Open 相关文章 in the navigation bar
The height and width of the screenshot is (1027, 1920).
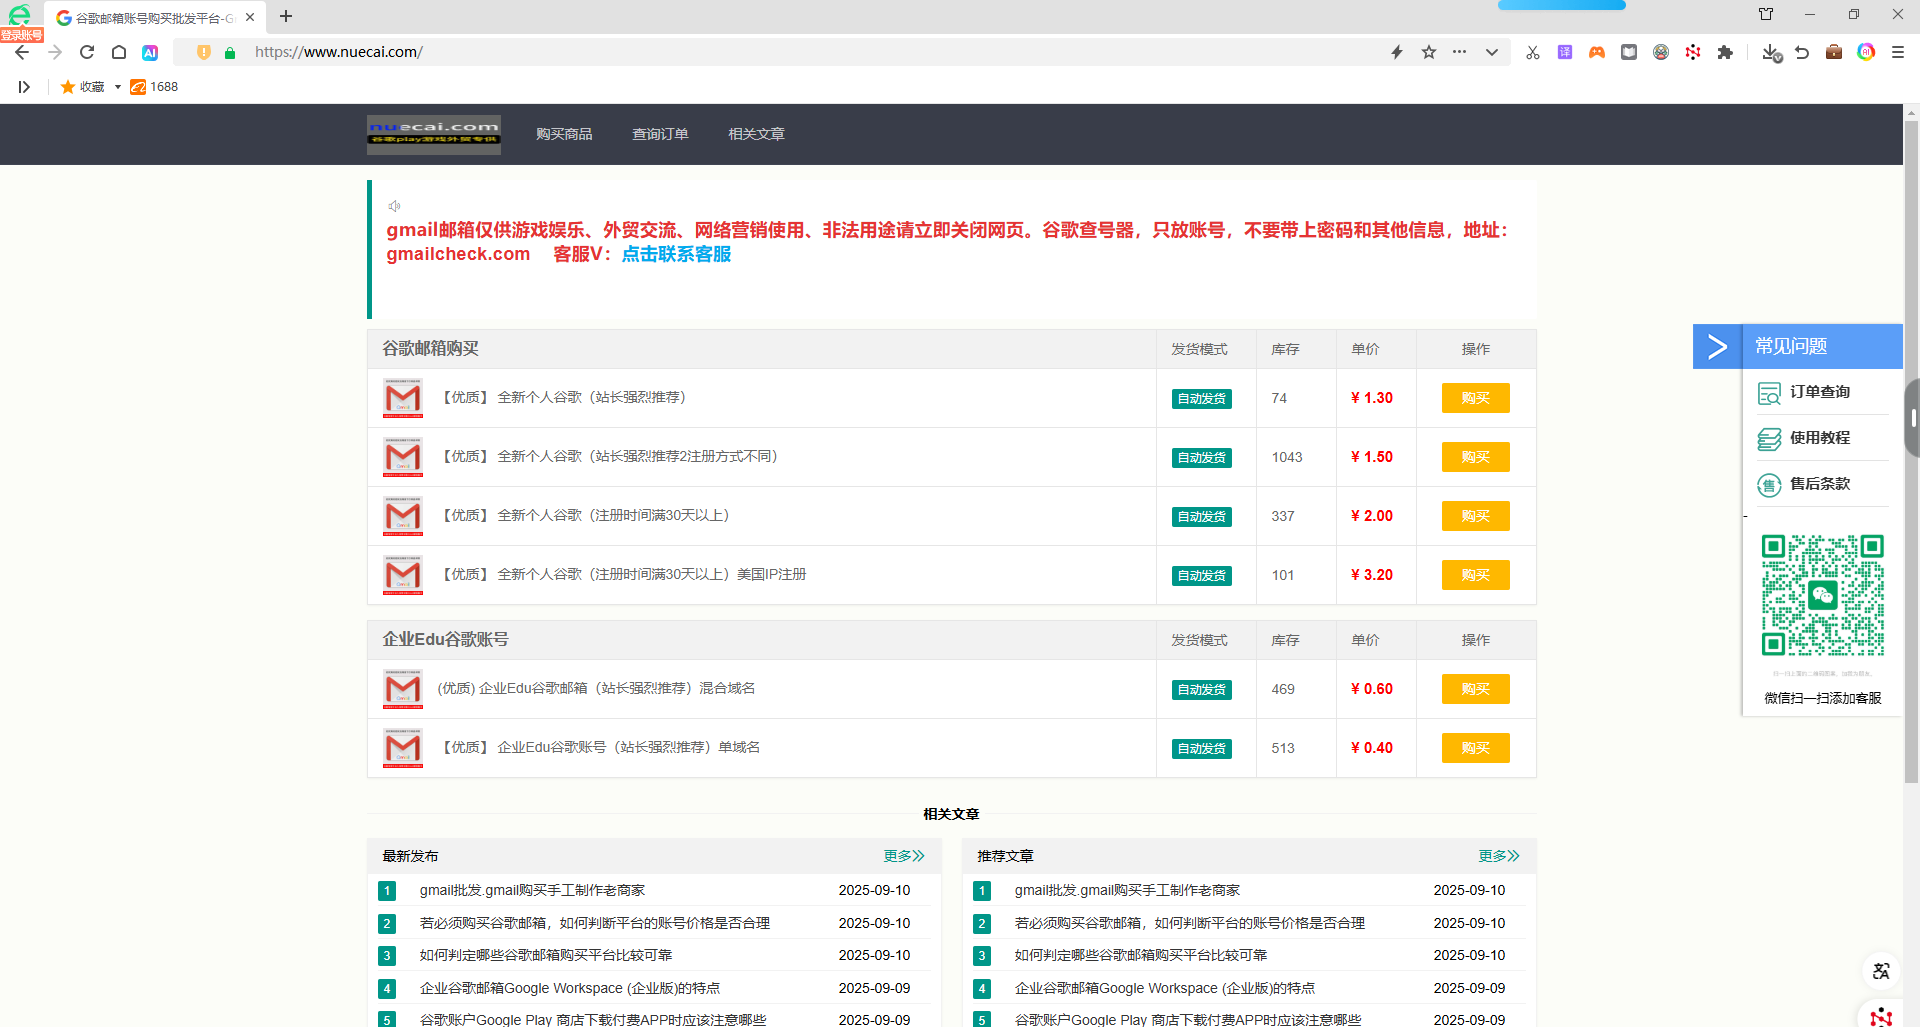(756, 134)
